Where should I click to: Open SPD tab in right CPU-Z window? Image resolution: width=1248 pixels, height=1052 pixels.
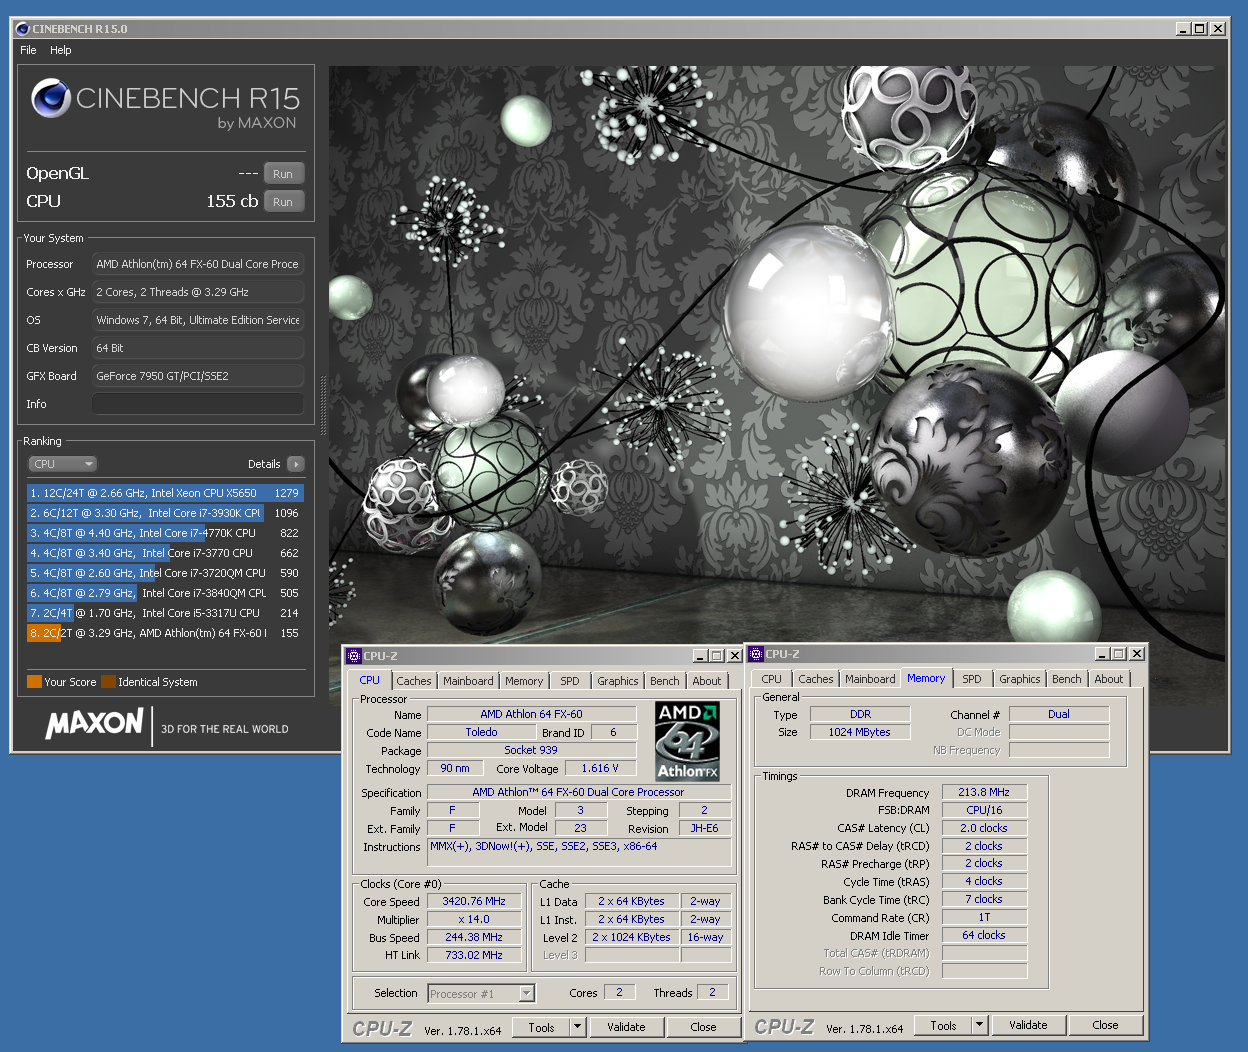coord(972,679)
